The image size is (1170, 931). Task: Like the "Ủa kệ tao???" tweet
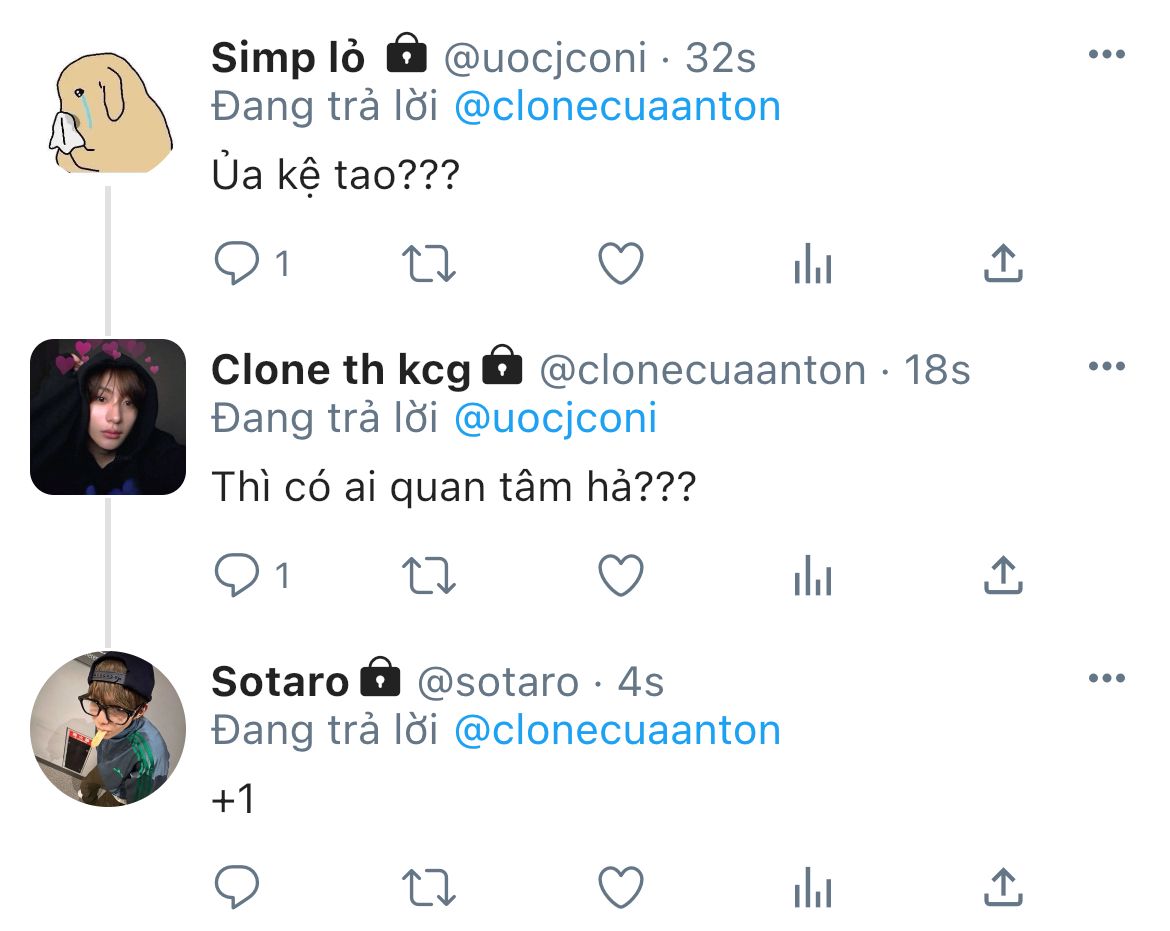(620, 264)
